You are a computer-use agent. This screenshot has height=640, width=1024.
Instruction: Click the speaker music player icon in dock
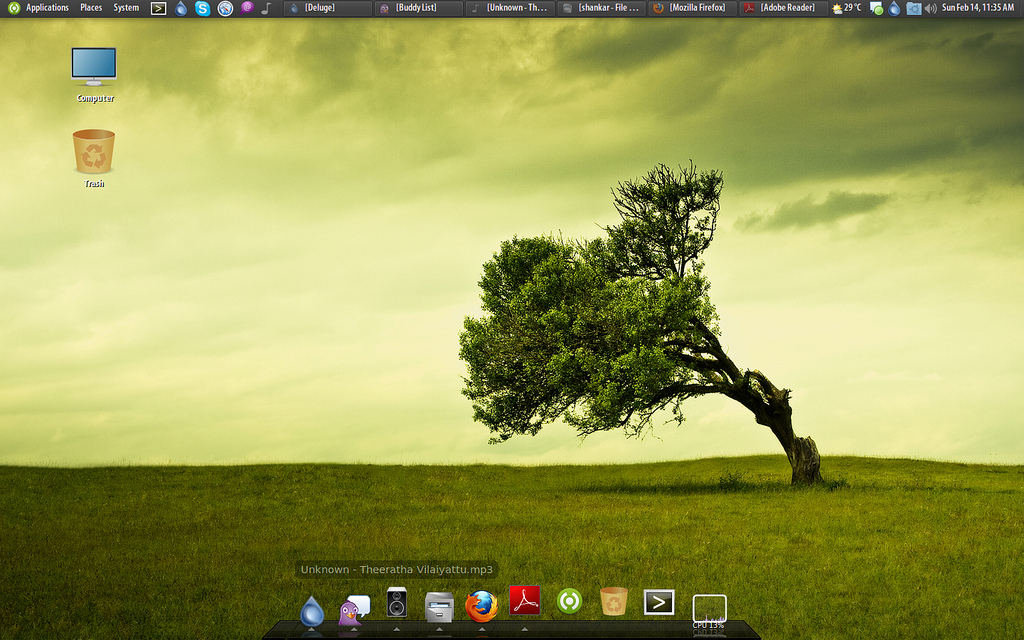[396, 602]
